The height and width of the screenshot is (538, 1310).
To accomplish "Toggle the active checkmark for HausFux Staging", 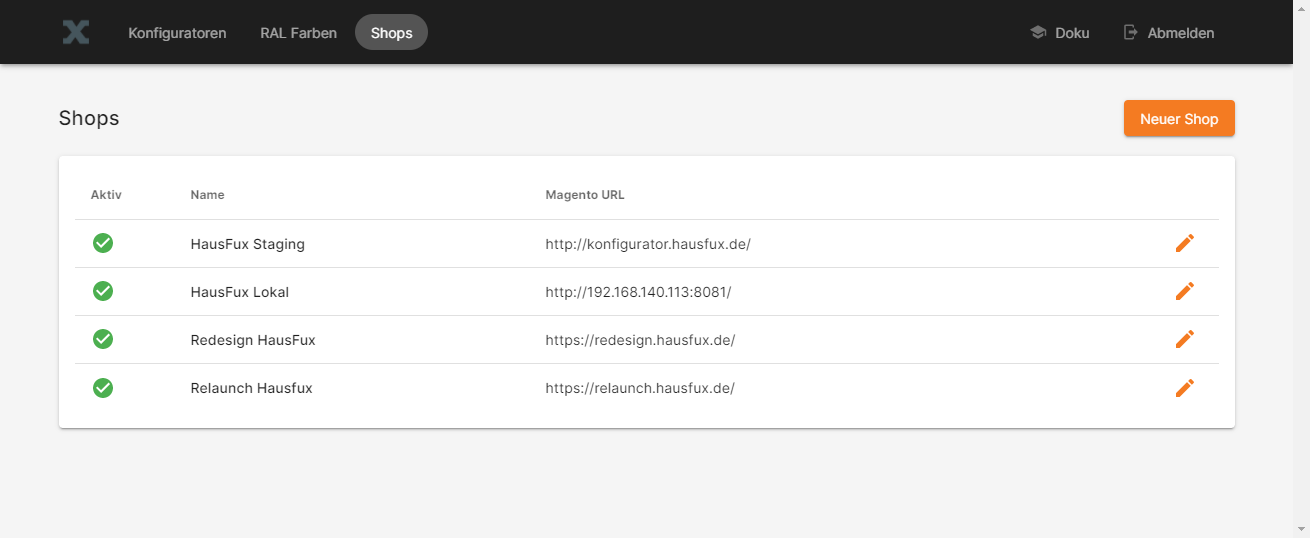I will click(103, 243).
